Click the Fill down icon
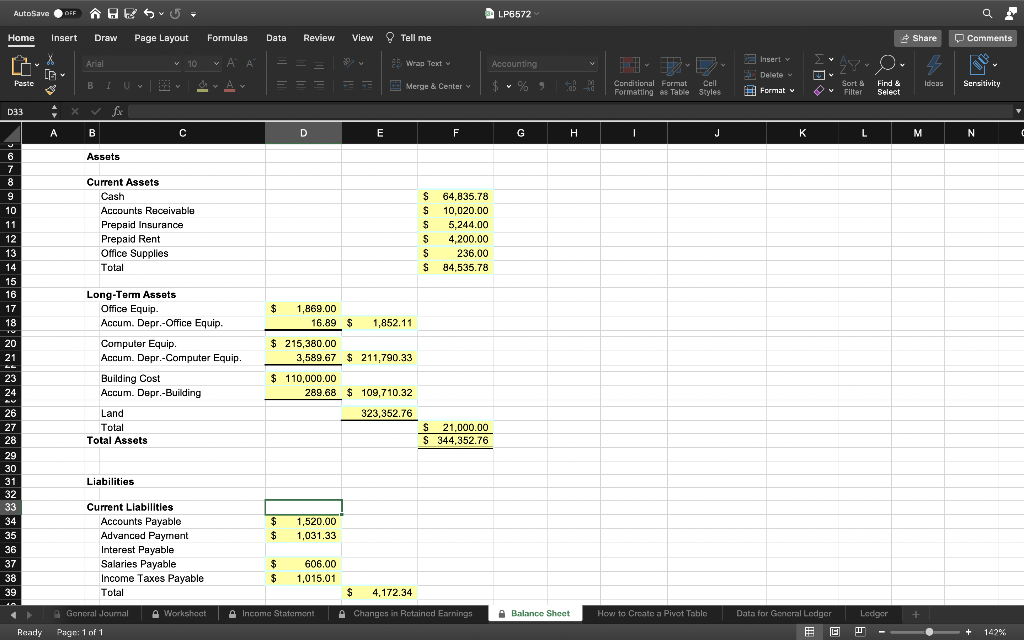 pos(819,75)
